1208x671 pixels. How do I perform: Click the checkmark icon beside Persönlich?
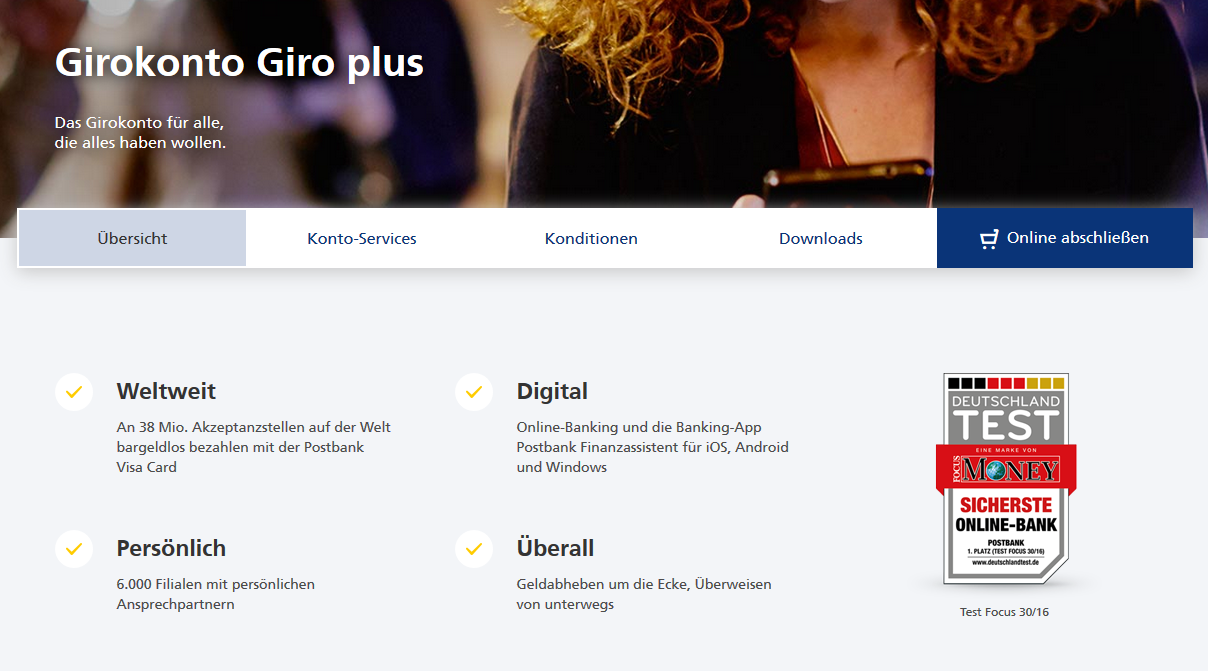tap(74, 549)
